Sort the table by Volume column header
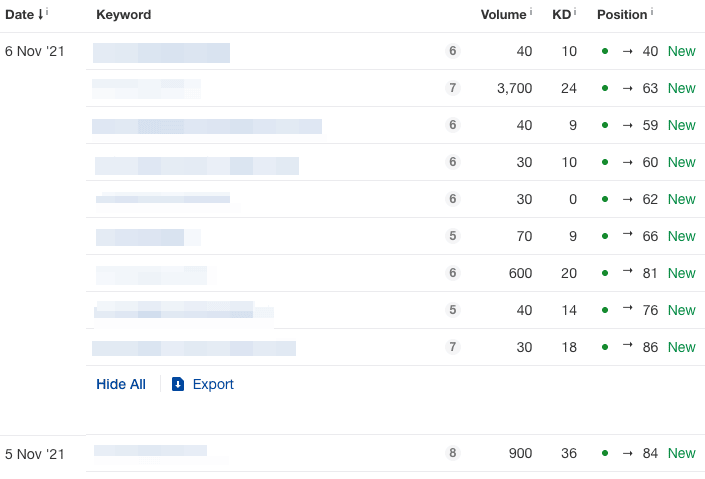The image size is (705, 479). 503,15
